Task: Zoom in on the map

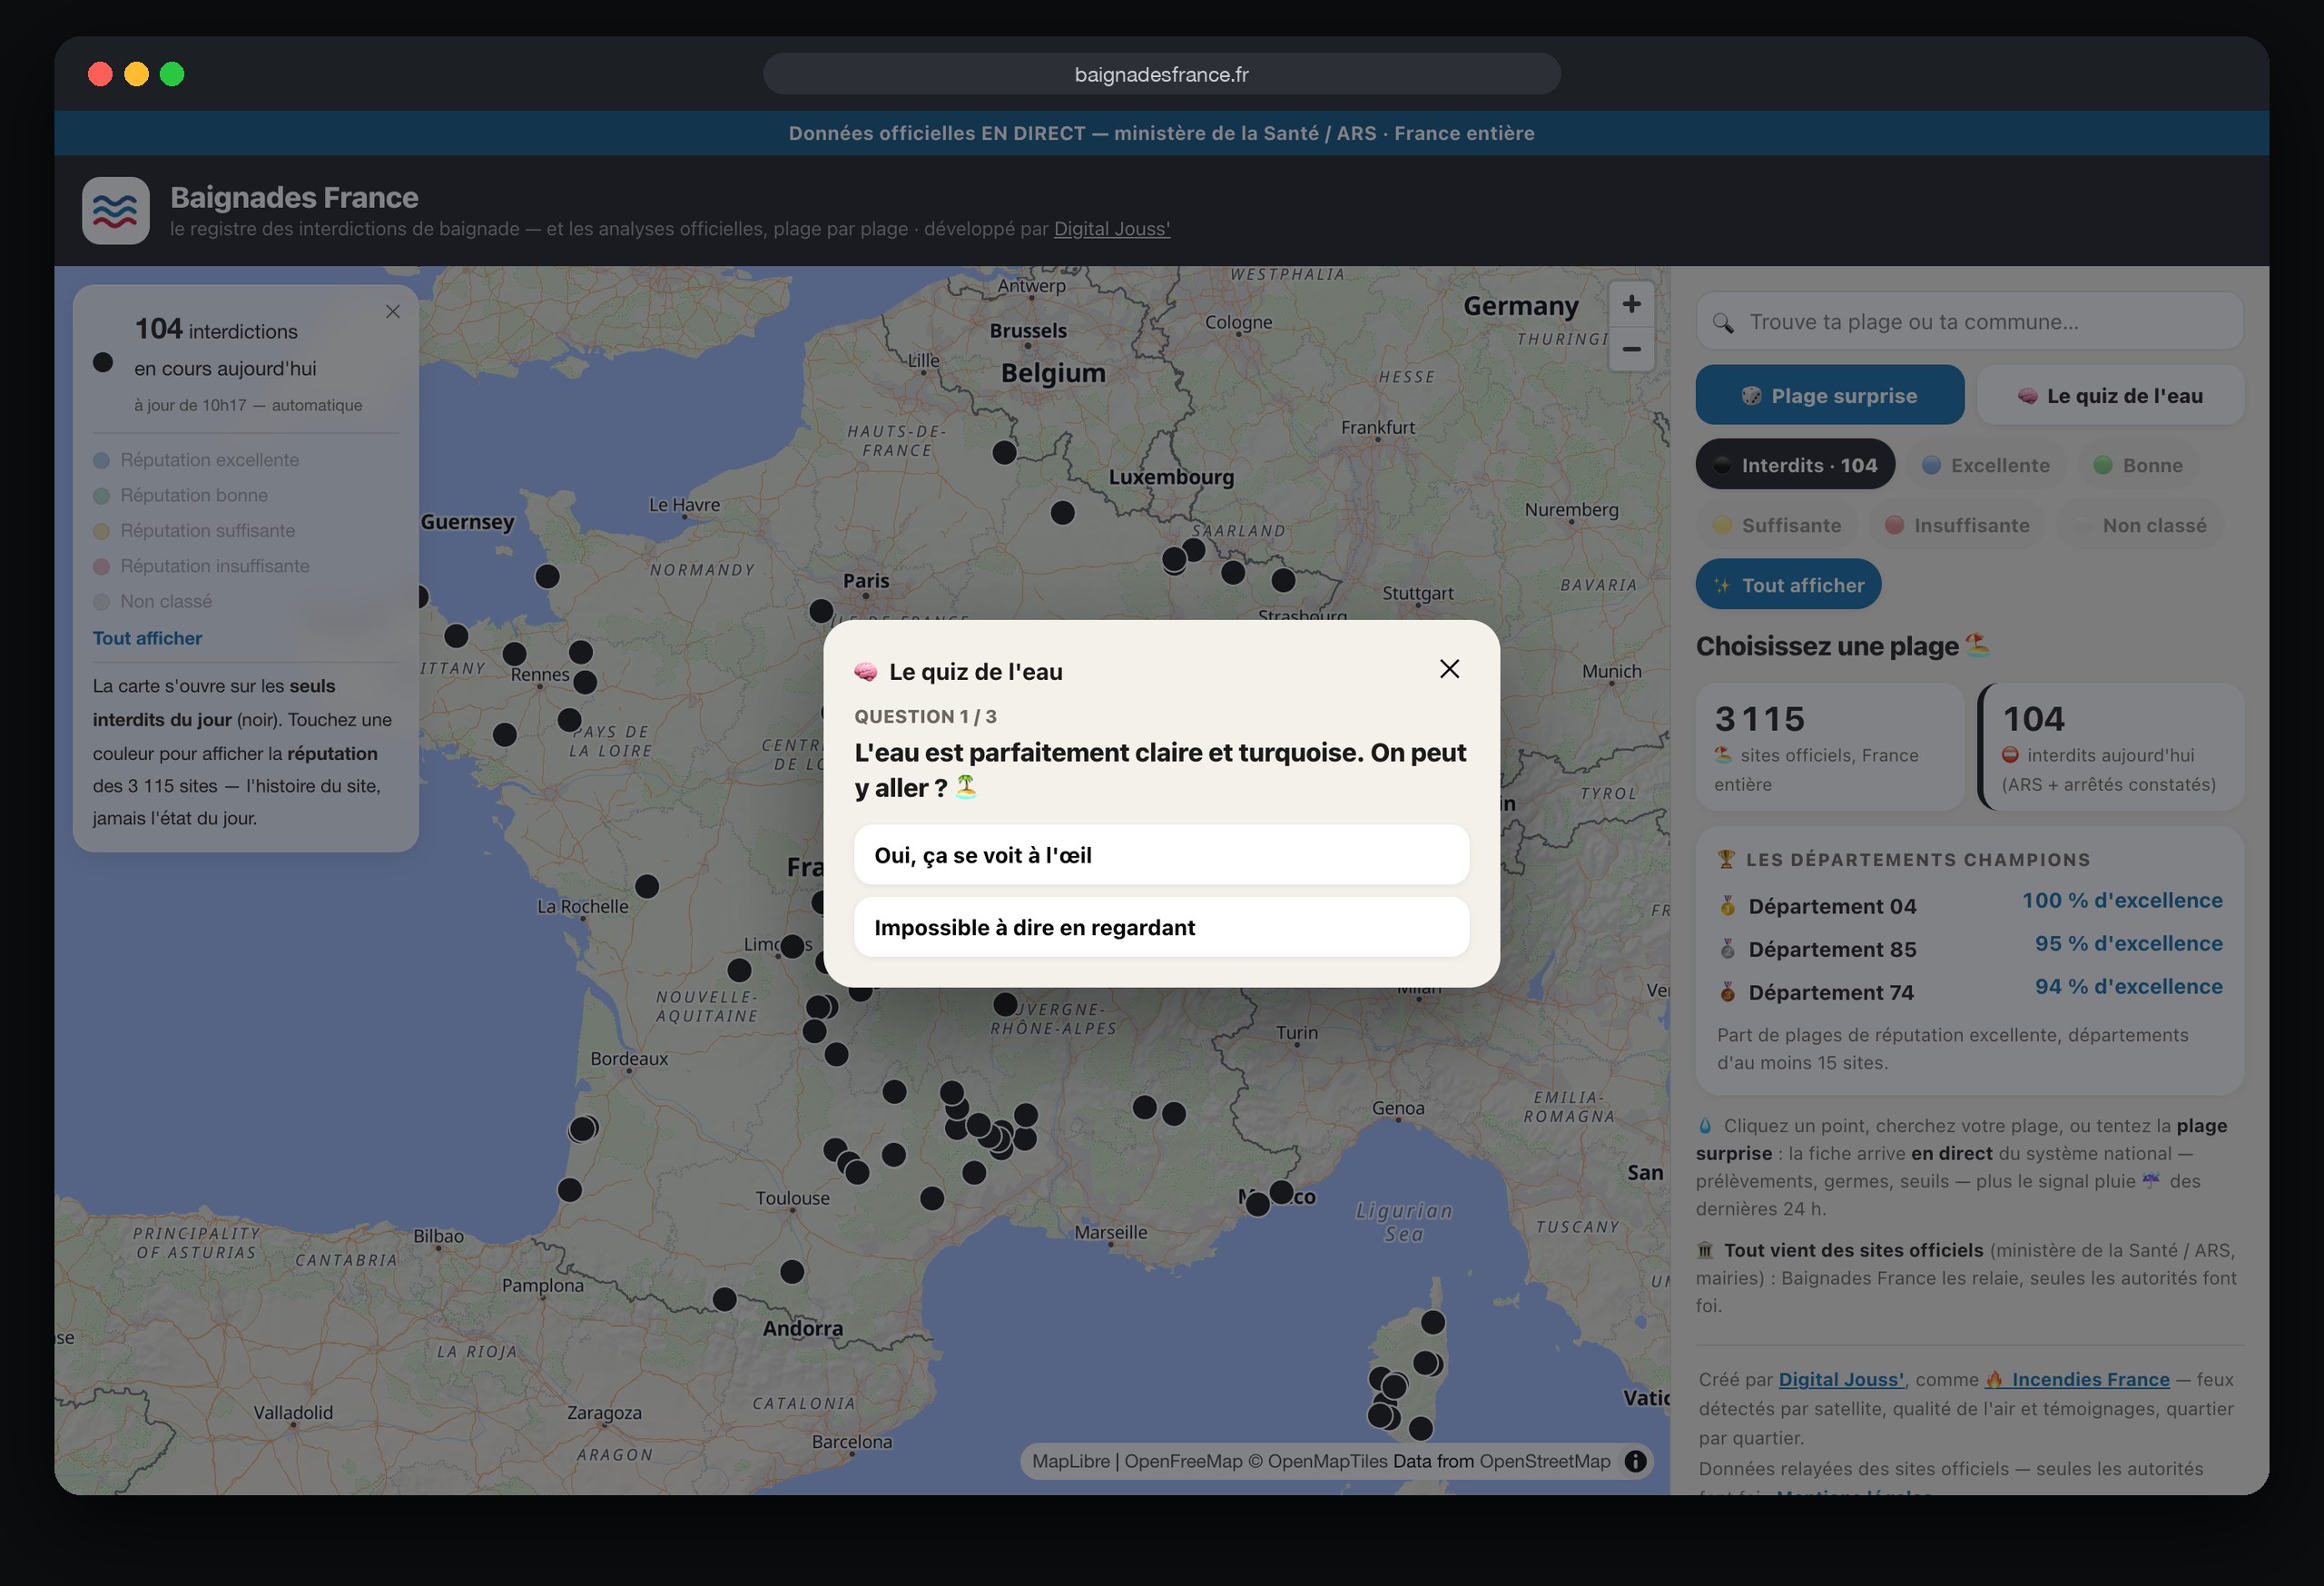Action: coord(1631,304)
